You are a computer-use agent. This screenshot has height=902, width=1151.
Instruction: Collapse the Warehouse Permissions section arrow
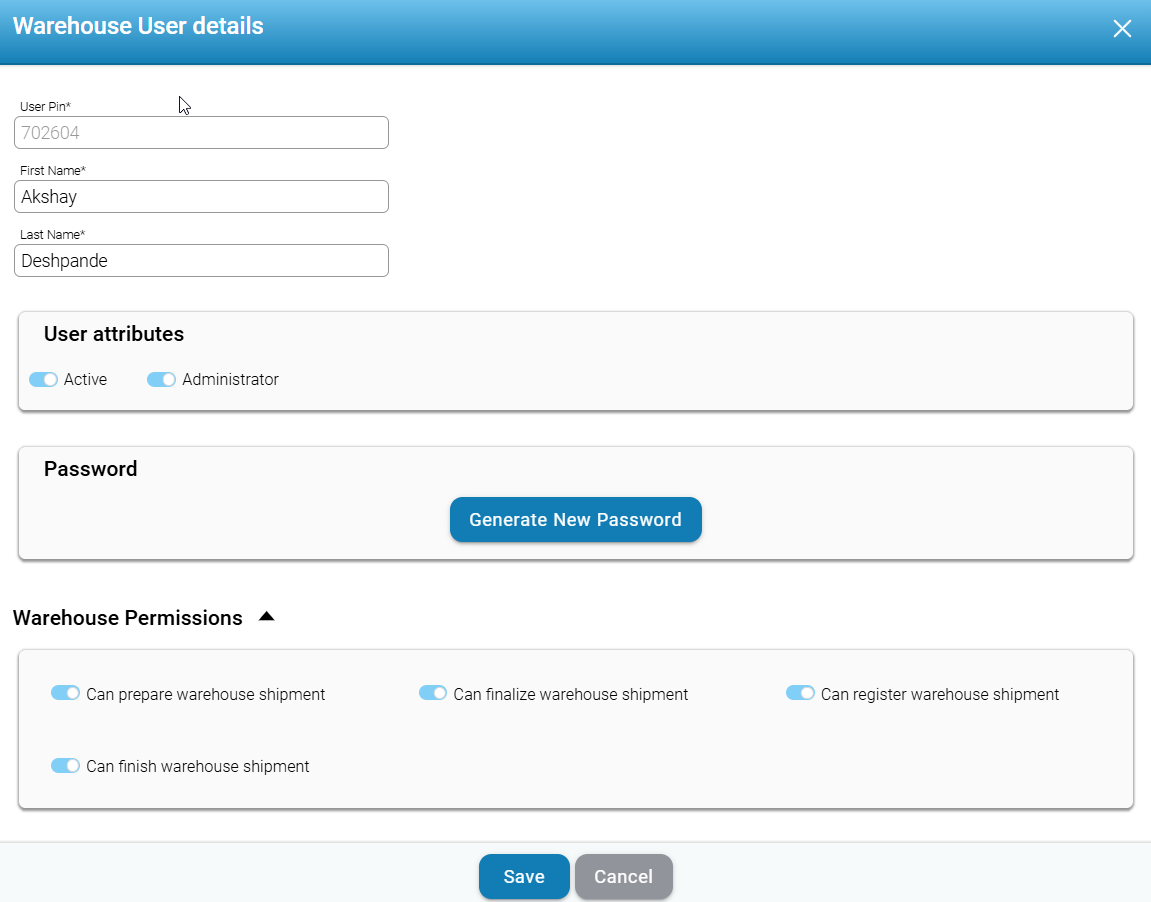(266, 617)
